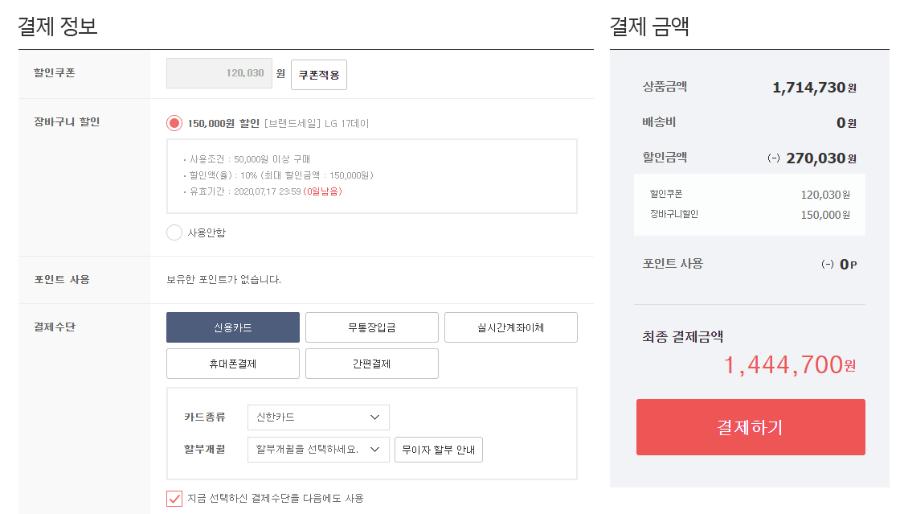Click the 할인쿠폰 120,030원 breakdown row
The width and height of the screenshot is (900, 514).
[x=749, y=194]
